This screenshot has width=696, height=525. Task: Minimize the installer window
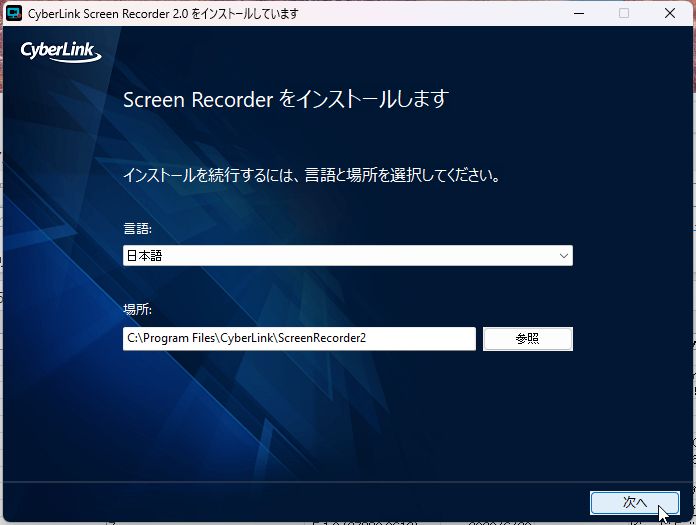tap(579, 13)
